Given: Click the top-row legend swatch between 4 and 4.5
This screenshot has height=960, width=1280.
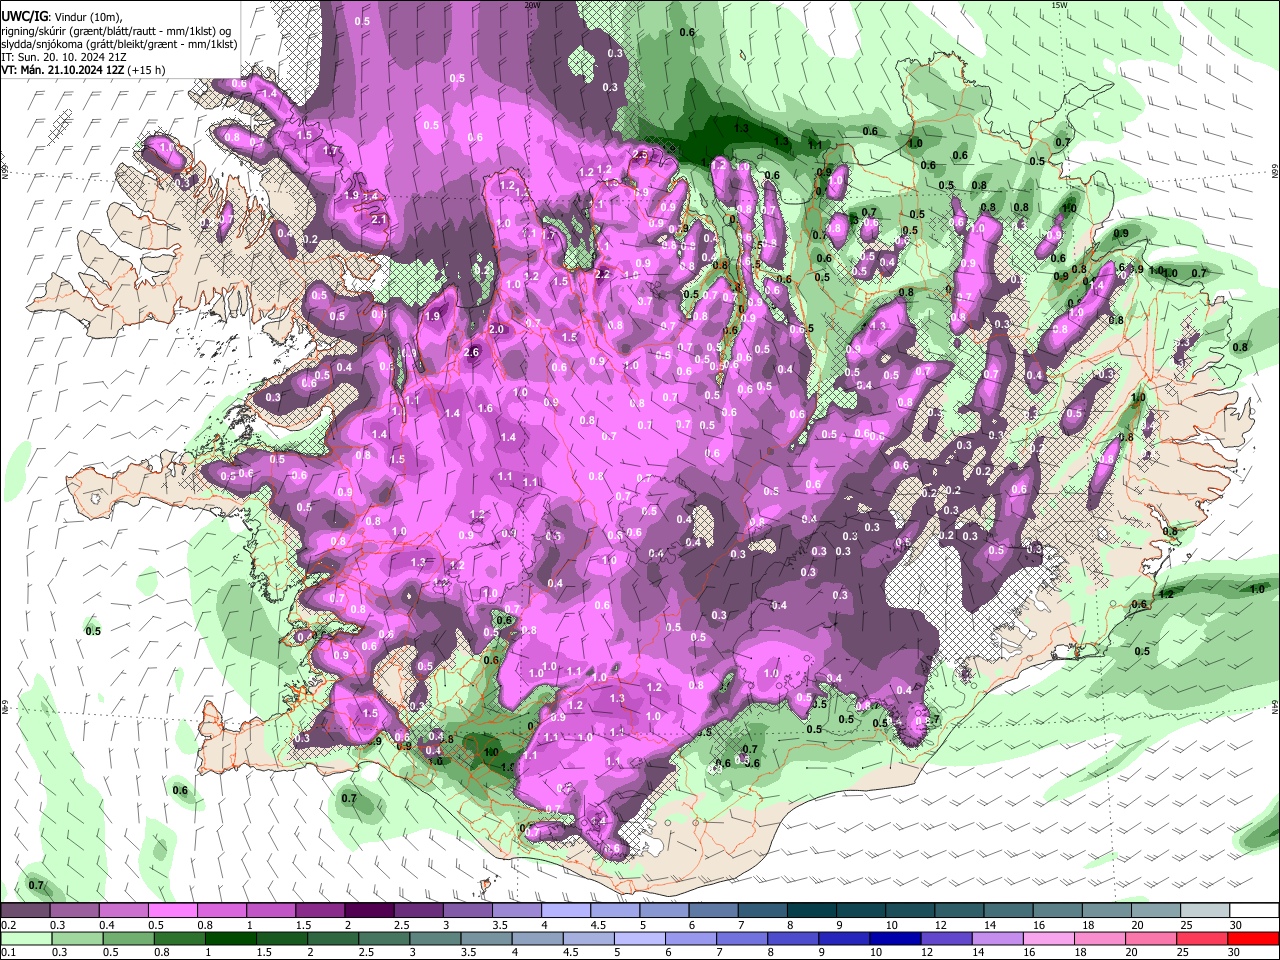Looking at the screenshot, I should pos(565,911).
